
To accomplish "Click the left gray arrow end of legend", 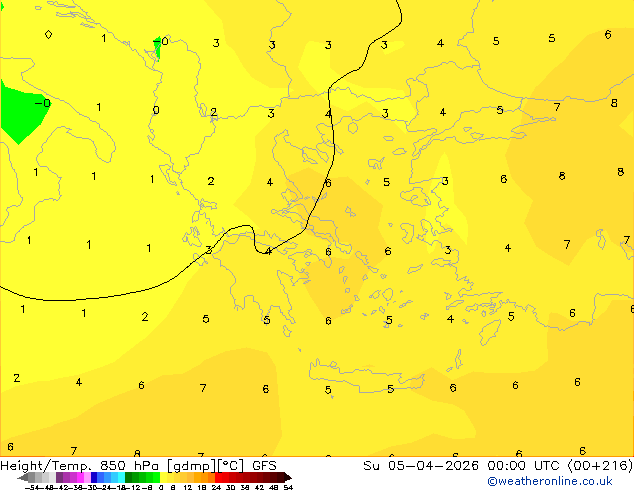I will point(22,478).
